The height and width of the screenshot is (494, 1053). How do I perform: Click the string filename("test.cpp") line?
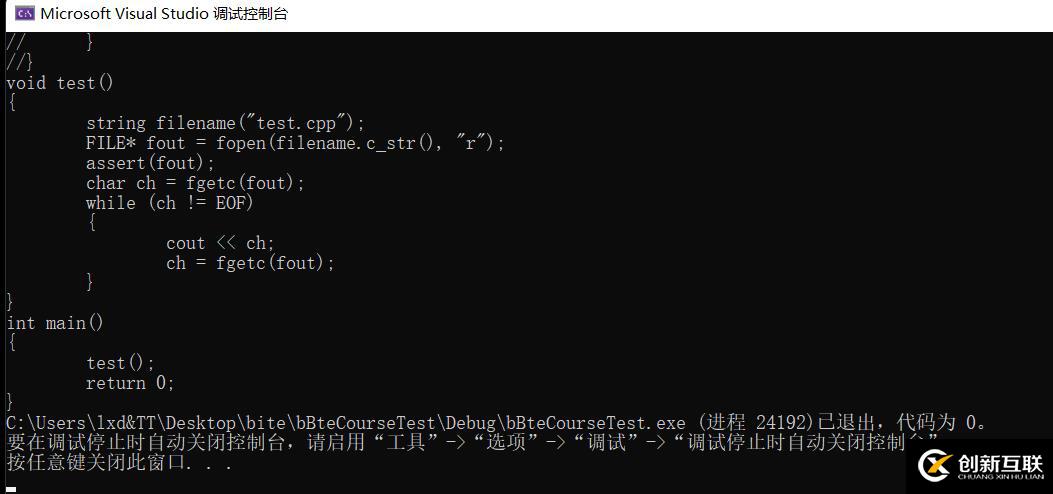point(225,123)
